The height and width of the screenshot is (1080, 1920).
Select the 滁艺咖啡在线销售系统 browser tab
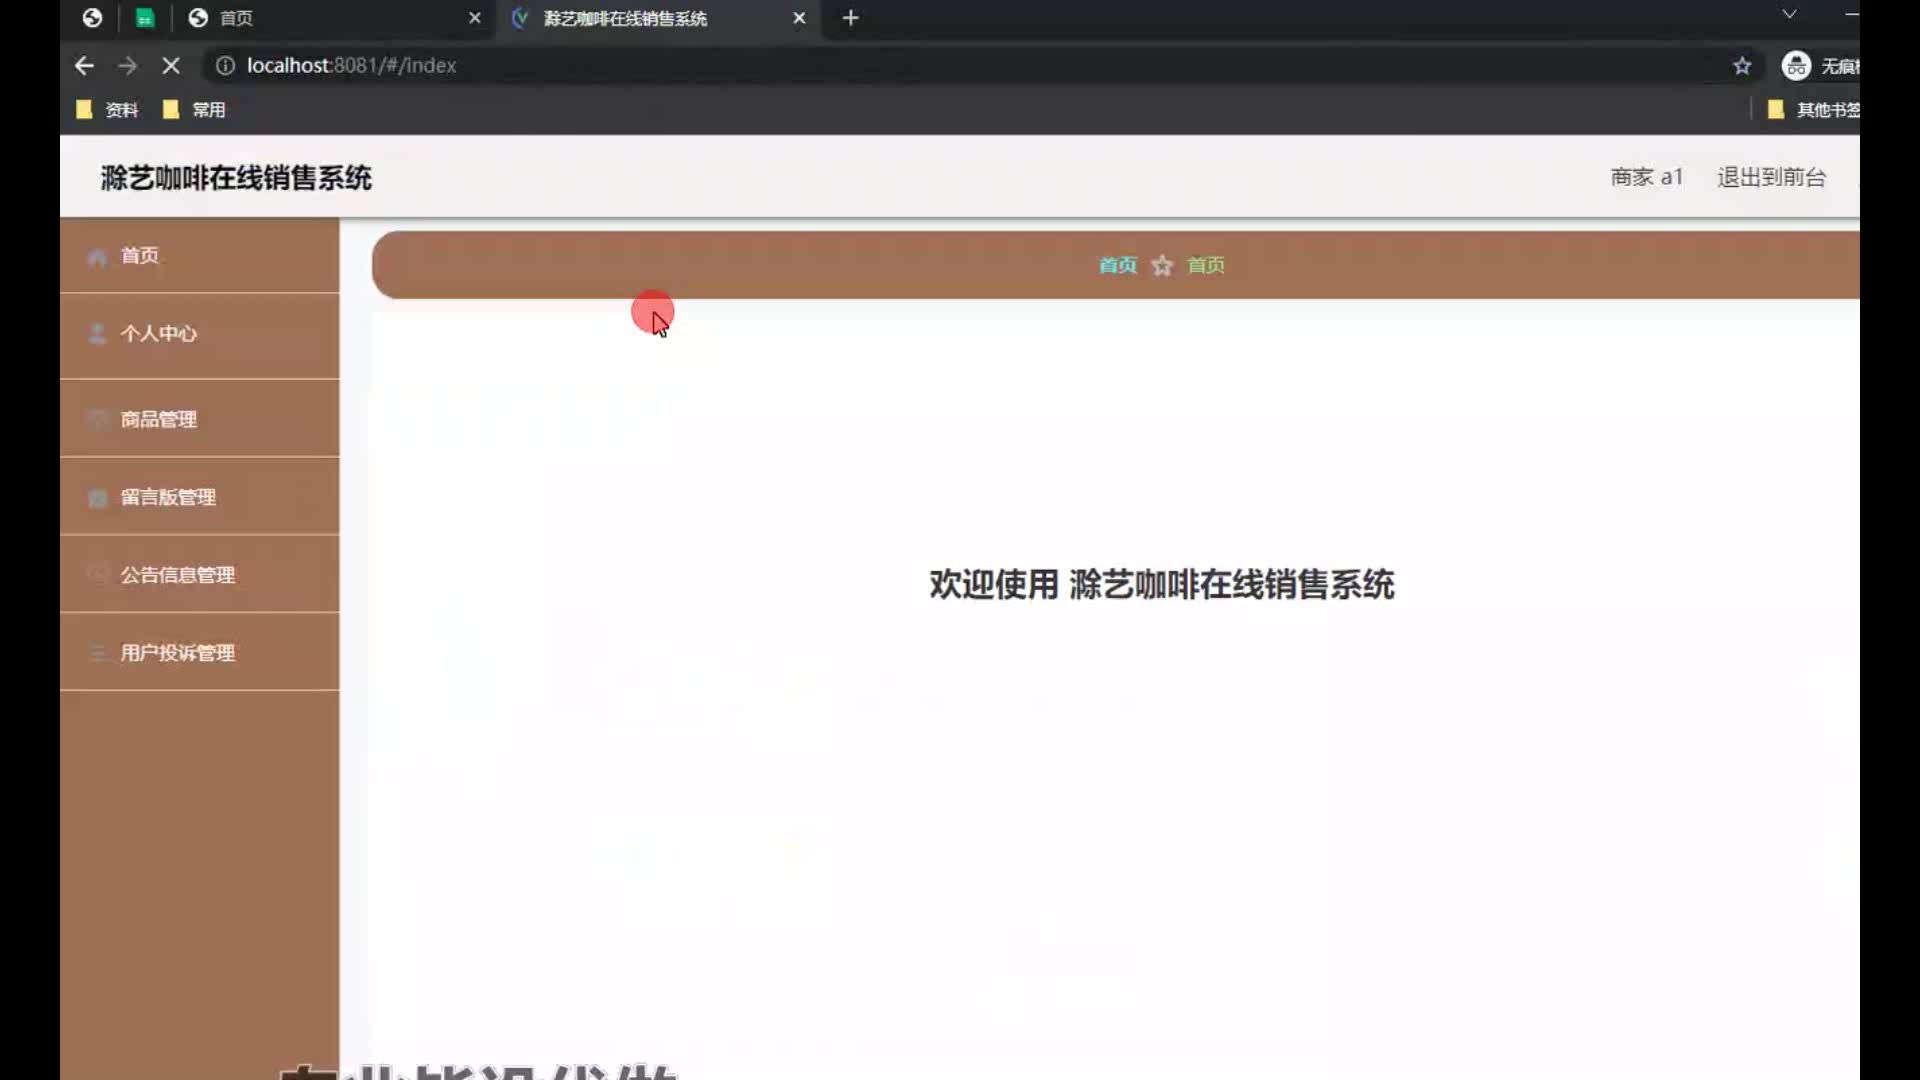click(658, 18)
